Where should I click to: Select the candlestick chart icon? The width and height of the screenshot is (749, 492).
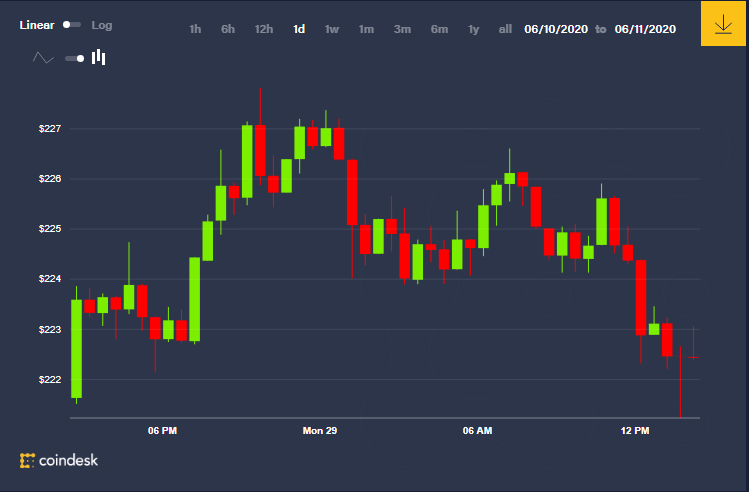tap(98, 57)
